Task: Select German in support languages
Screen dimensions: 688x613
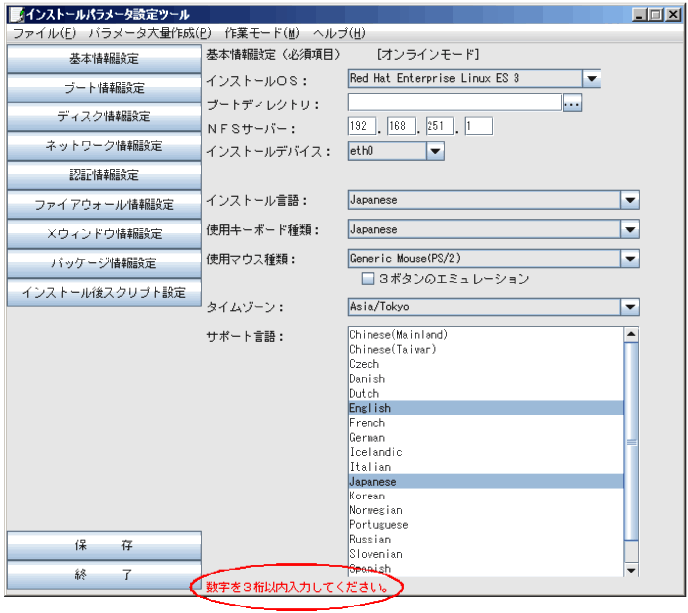Action: click(x=486, y=438)
